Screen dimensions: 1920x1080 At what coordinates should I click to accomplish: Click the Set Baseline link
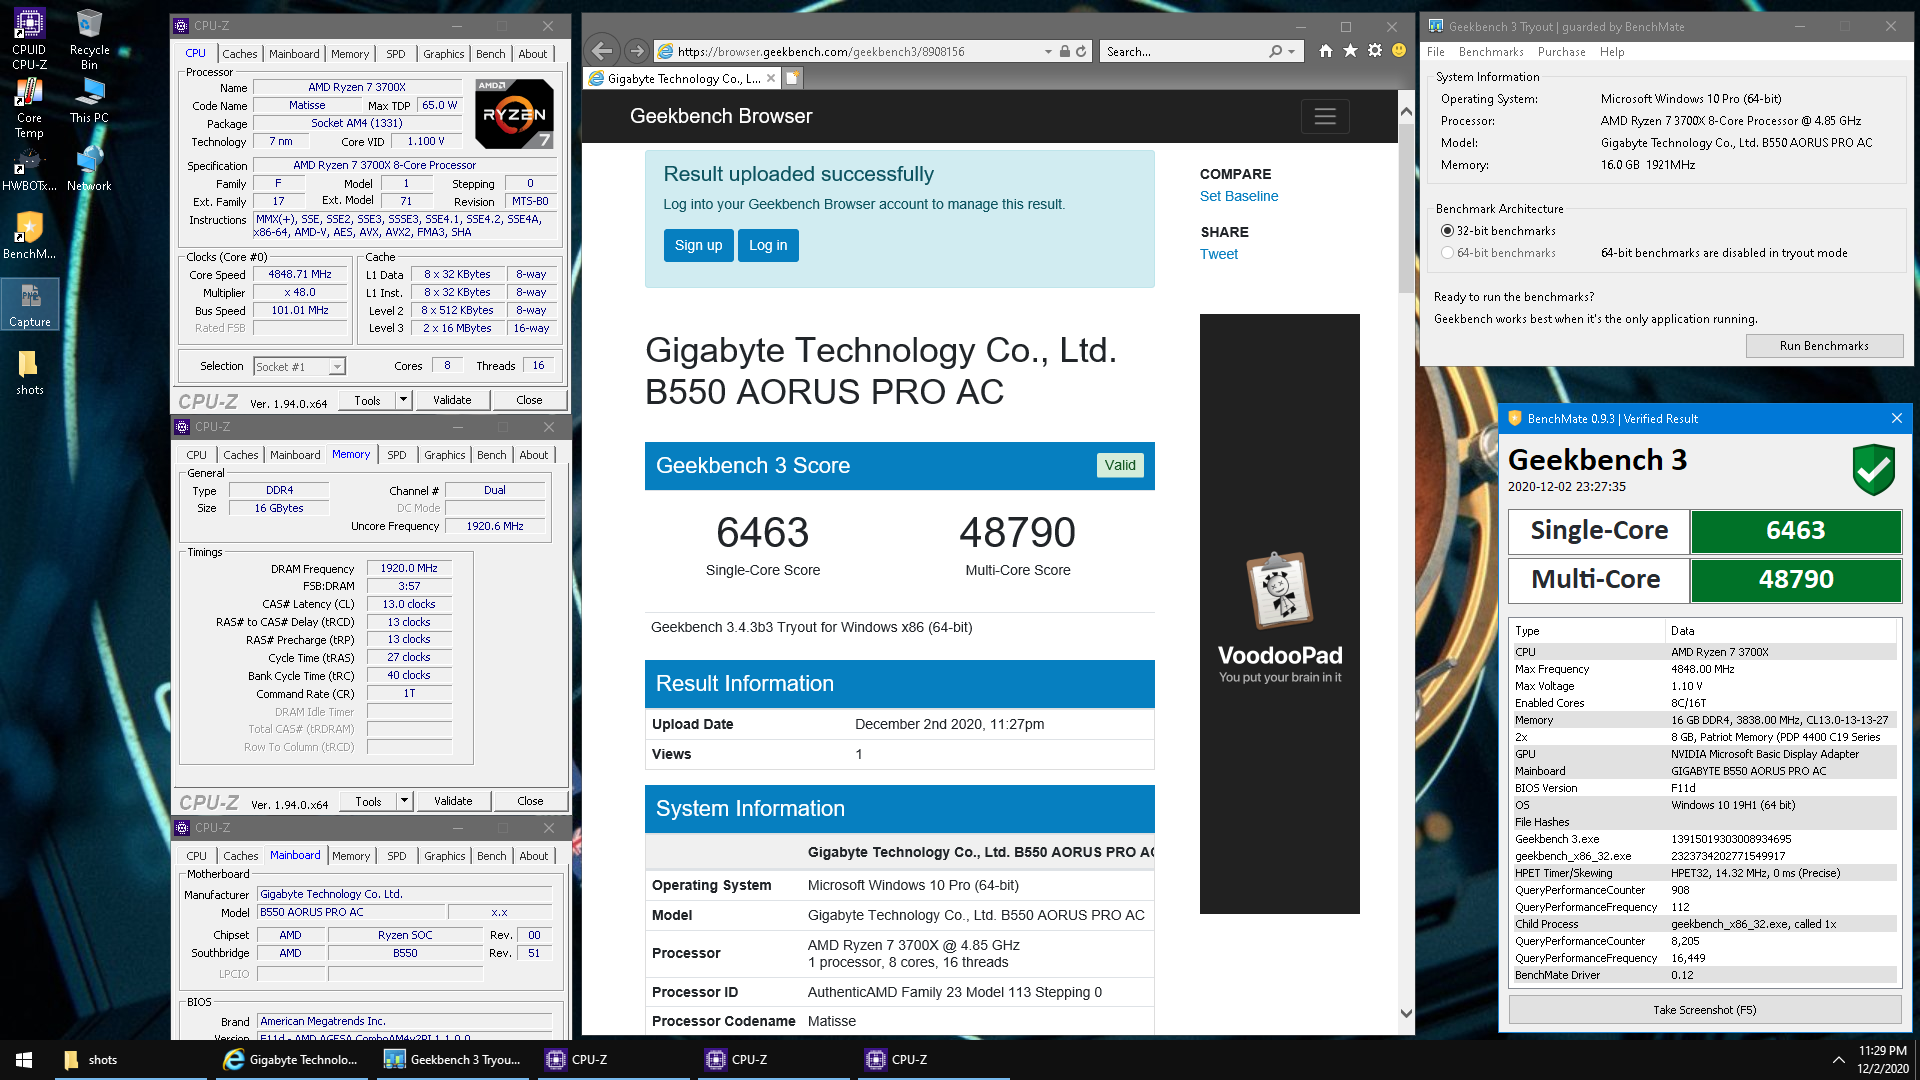click(x=1239, y=196)
